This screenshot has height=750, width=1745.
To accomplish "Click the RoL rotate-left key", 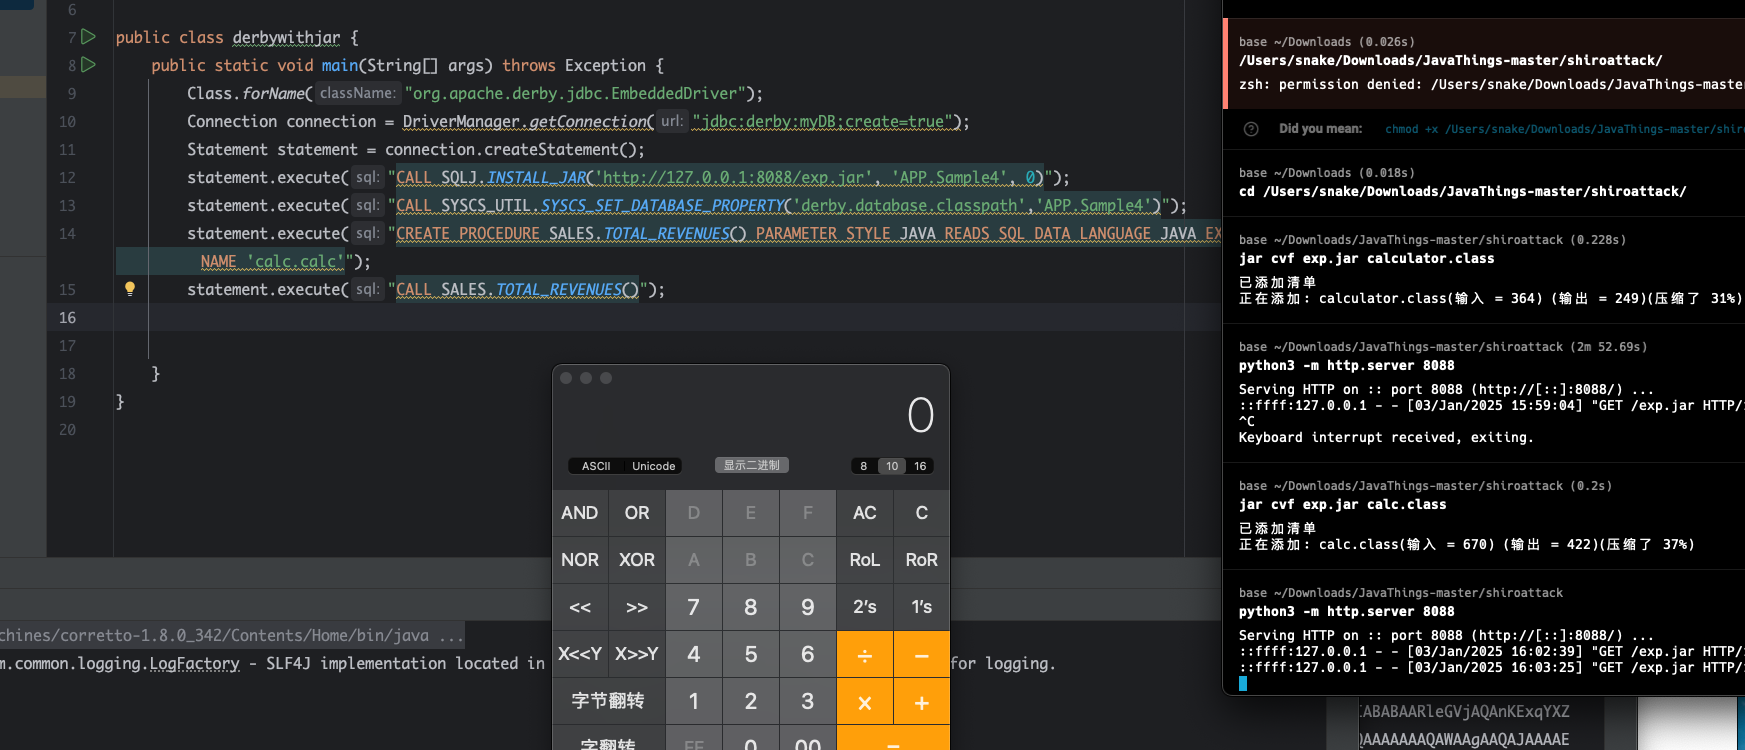I will 865,560.
